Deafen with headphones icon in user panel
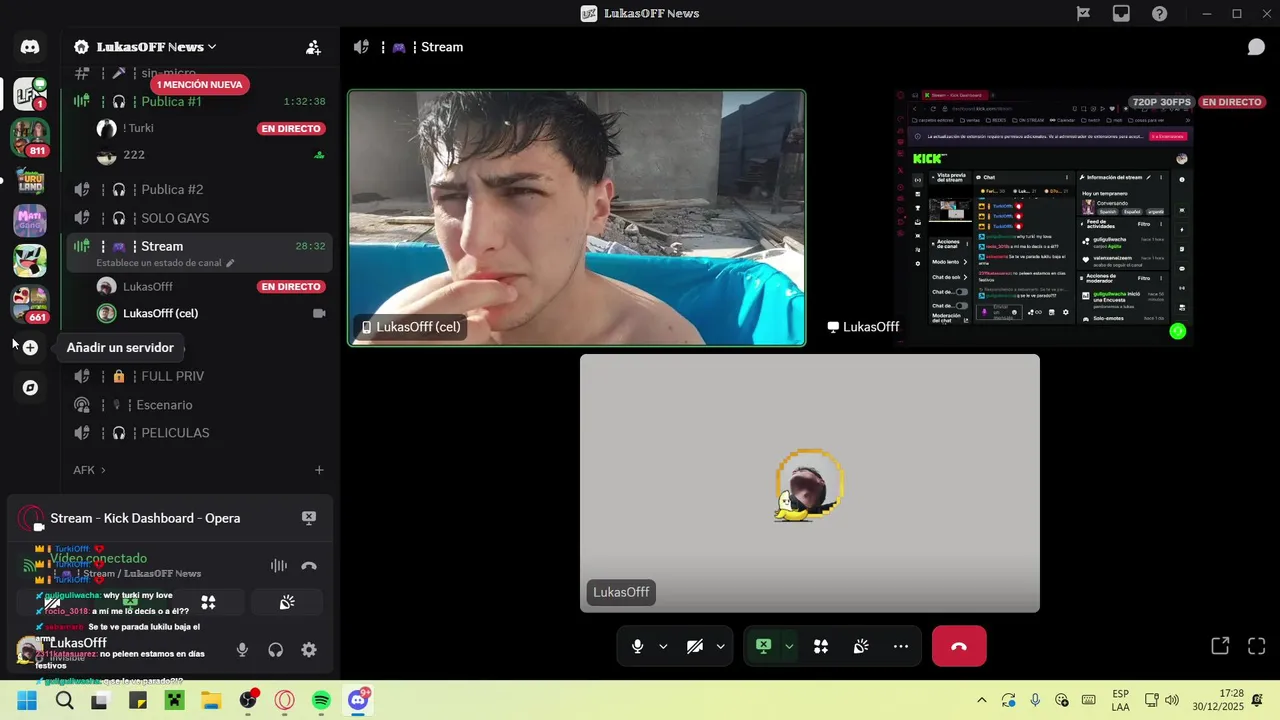The height and width of the screenshot is (720, 1280). pyautogui.click(x=276, y=650)
